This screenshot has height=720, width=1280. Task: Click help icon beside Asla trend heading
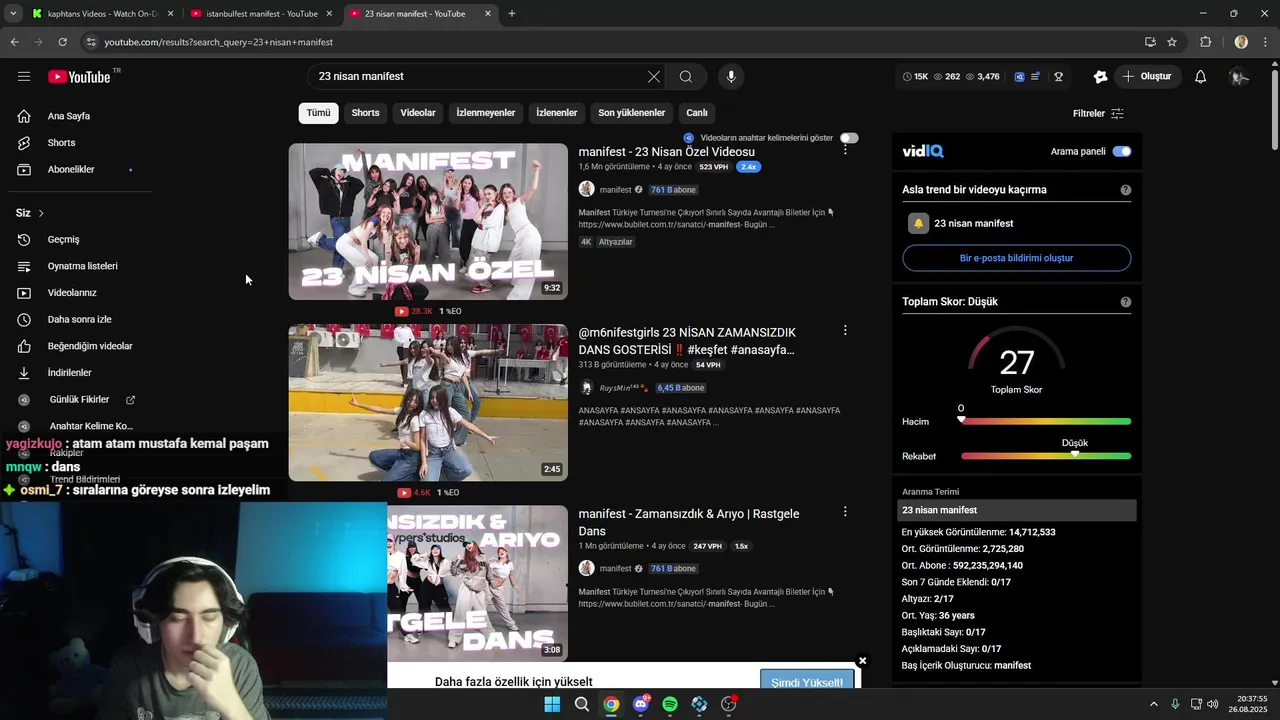[1126, 190]
